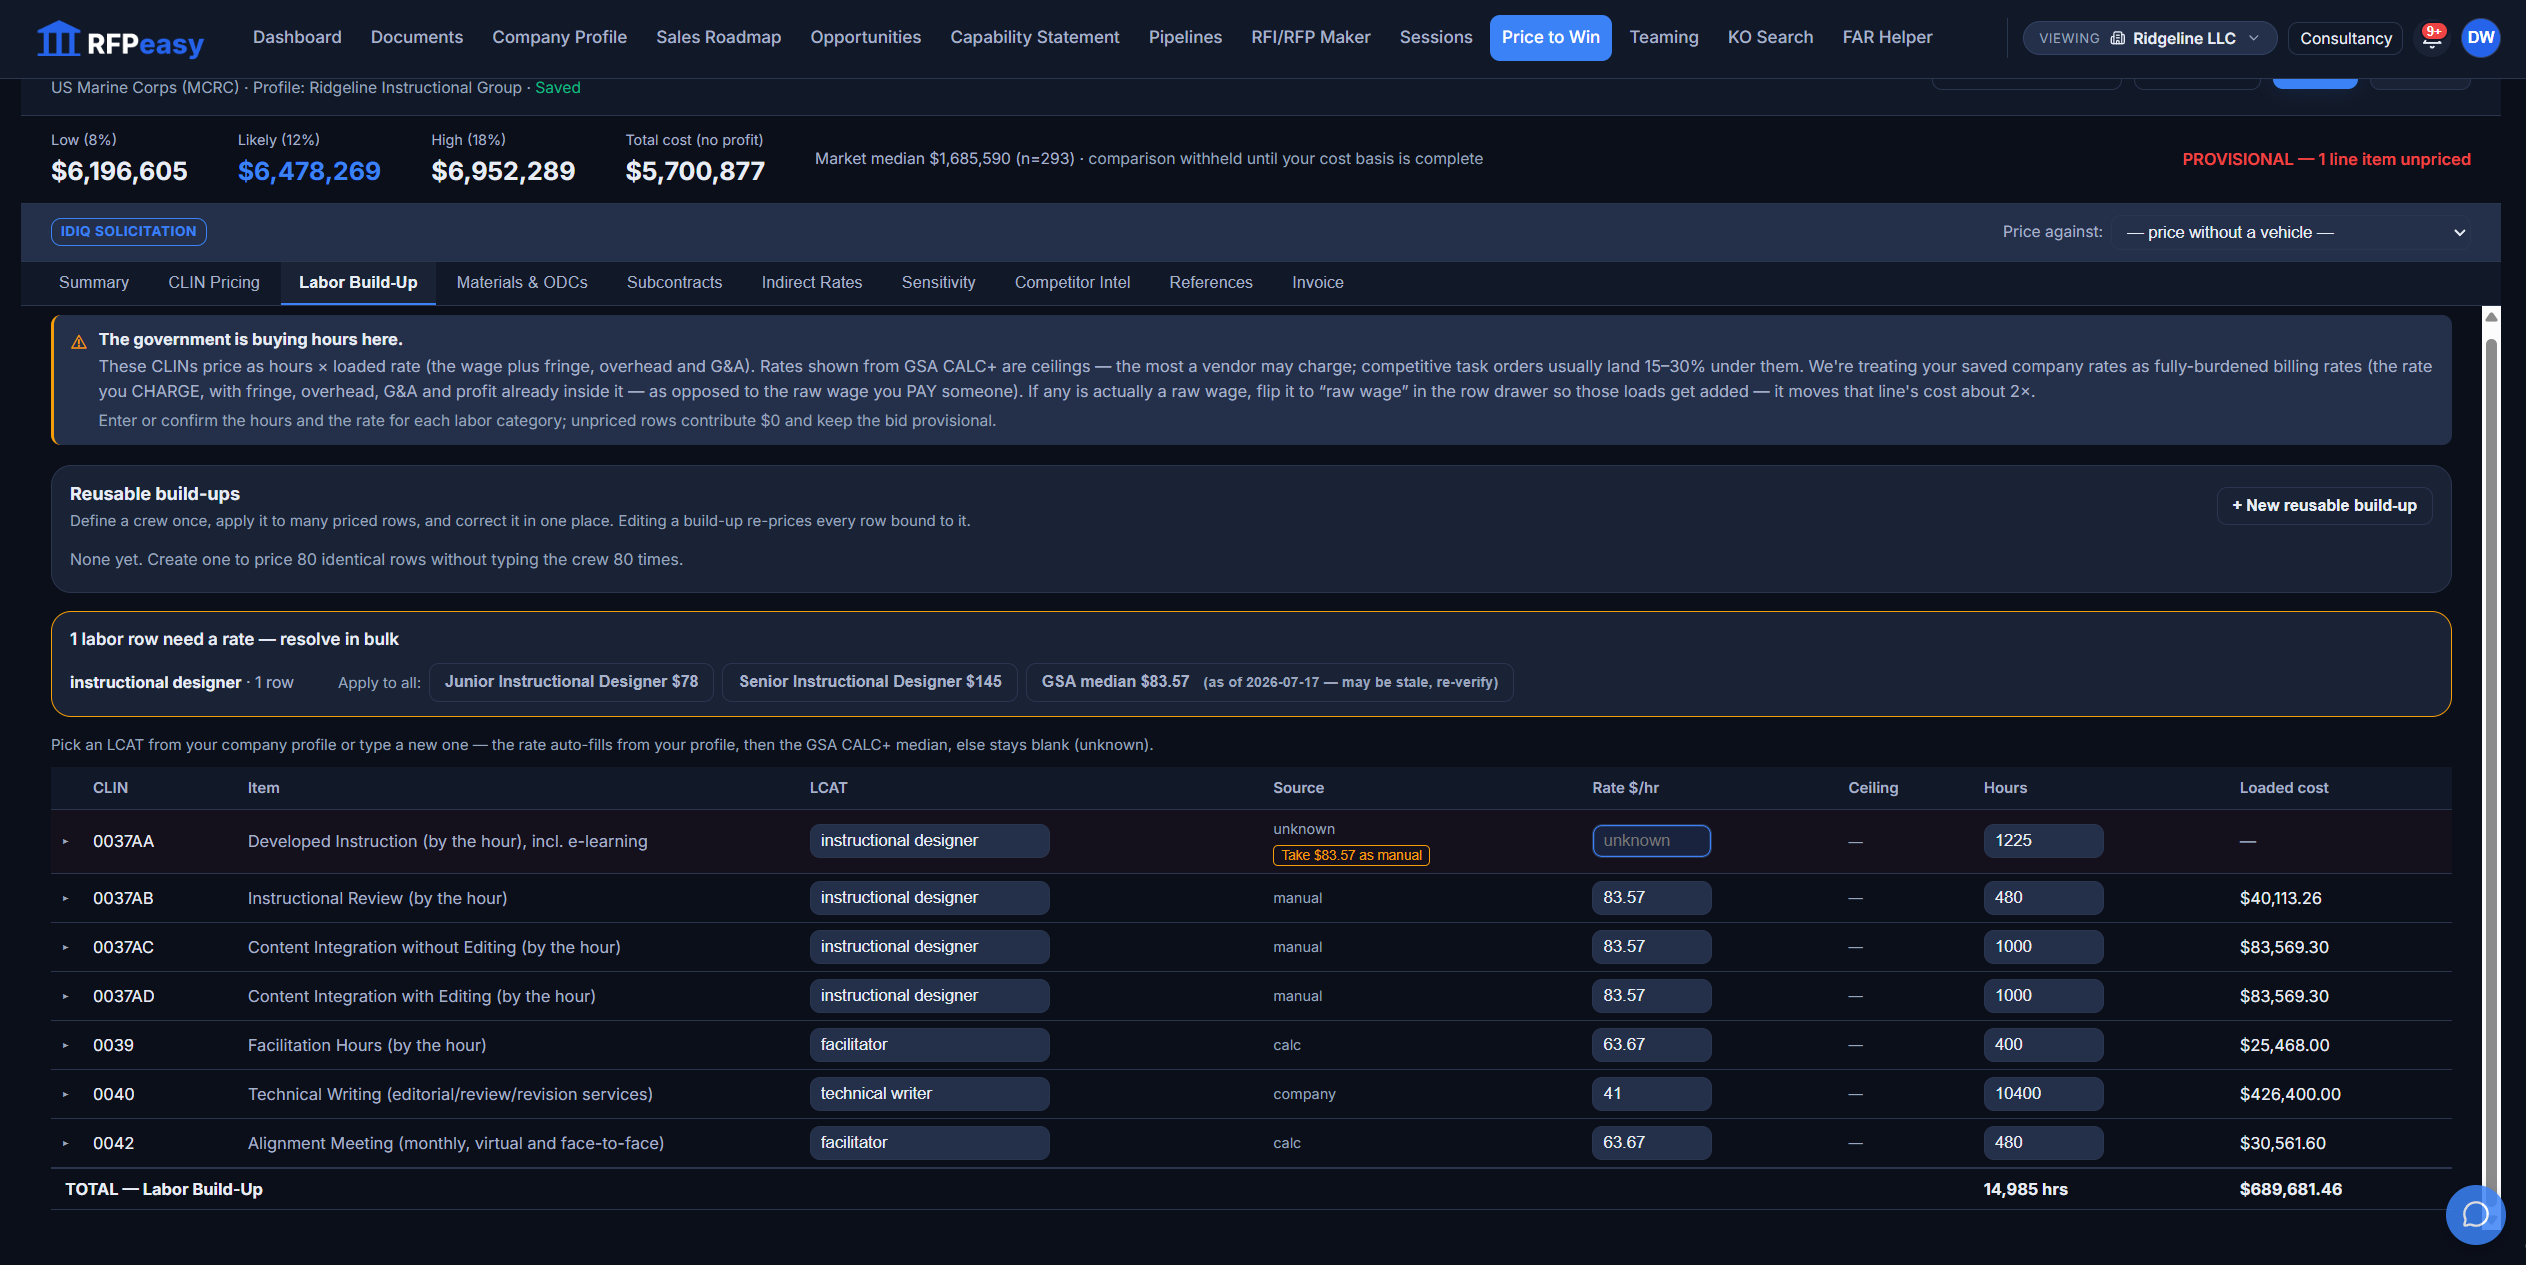Open the DW user avatar menu
This screenshot has width=2526, height=1265.
pyautogui.click(x=2480, y=38)
